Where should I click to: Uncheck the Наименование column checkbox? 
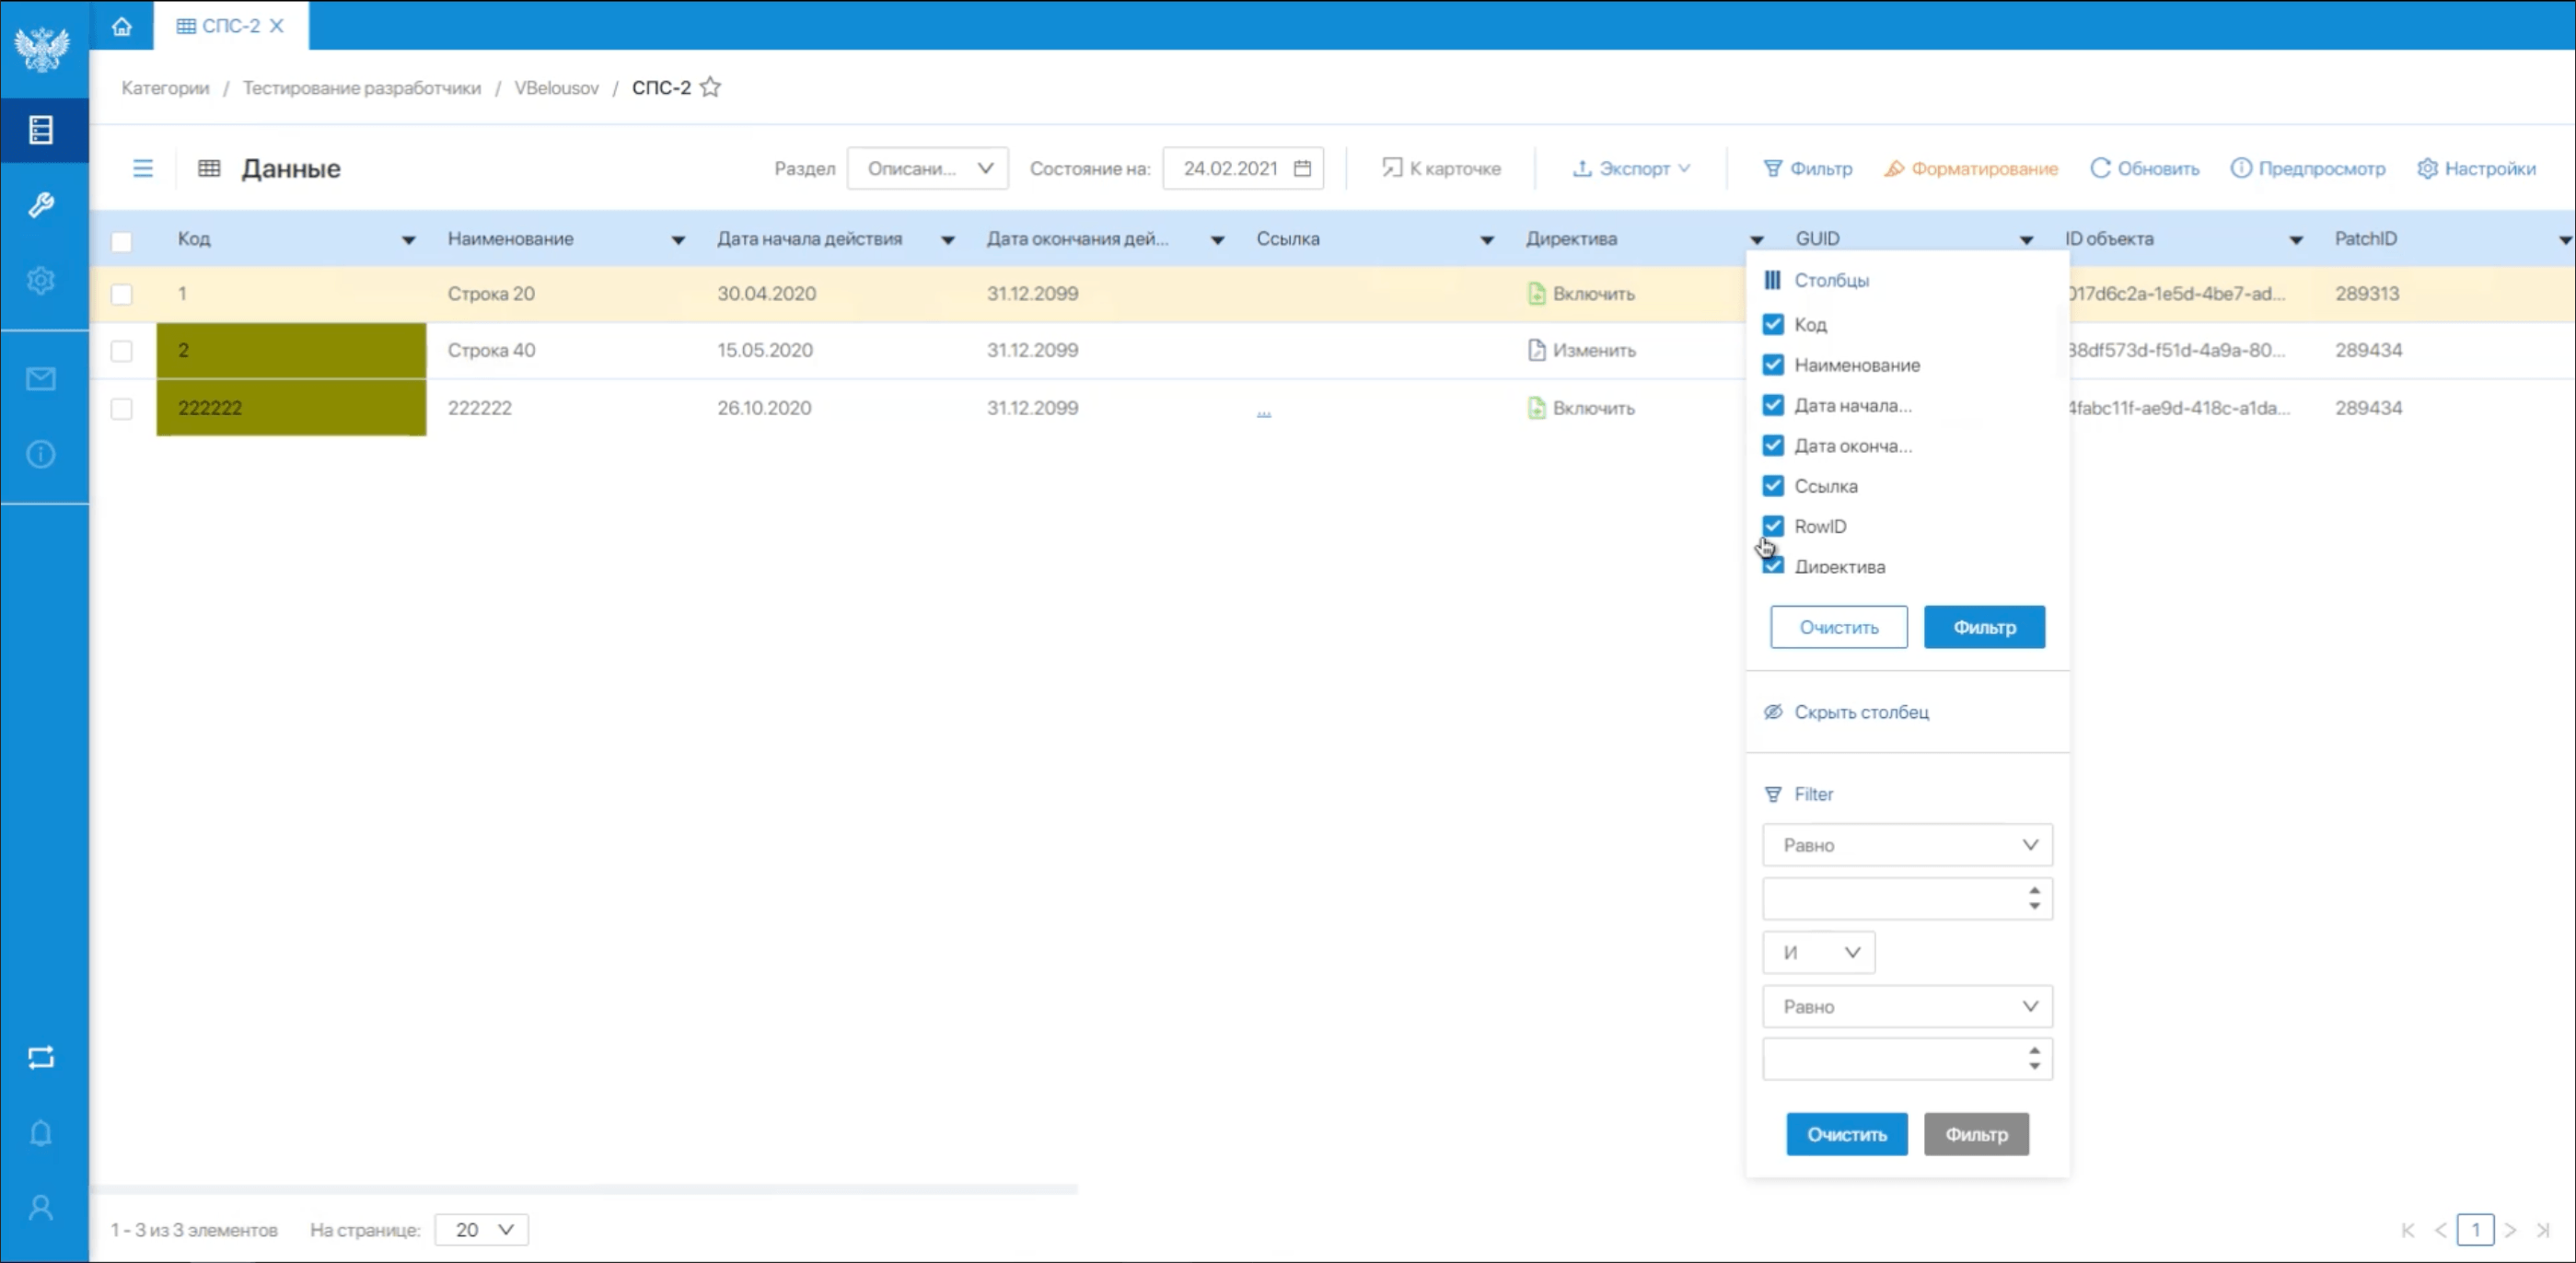click(x=1773, y=365)
